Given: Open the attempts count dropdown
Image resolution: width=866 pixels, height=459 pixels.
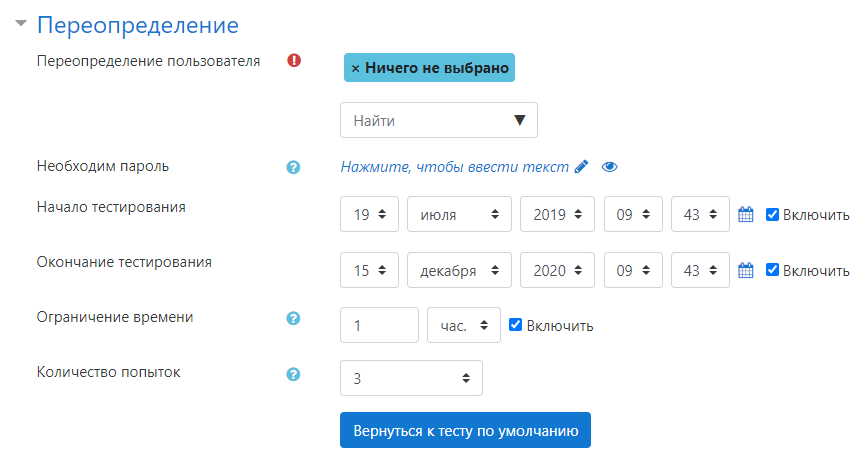Looking at the screenshot, I should [411, 378].
